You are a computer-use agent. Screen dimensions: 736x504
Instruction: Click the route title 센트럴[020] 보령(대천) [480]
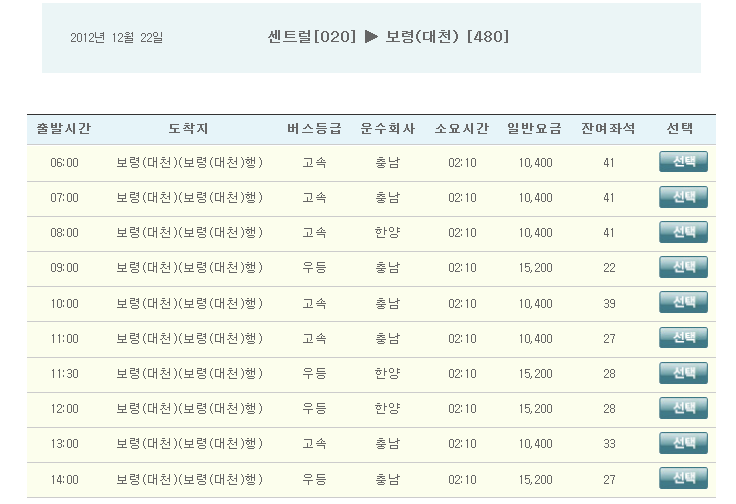pos(388,36)
